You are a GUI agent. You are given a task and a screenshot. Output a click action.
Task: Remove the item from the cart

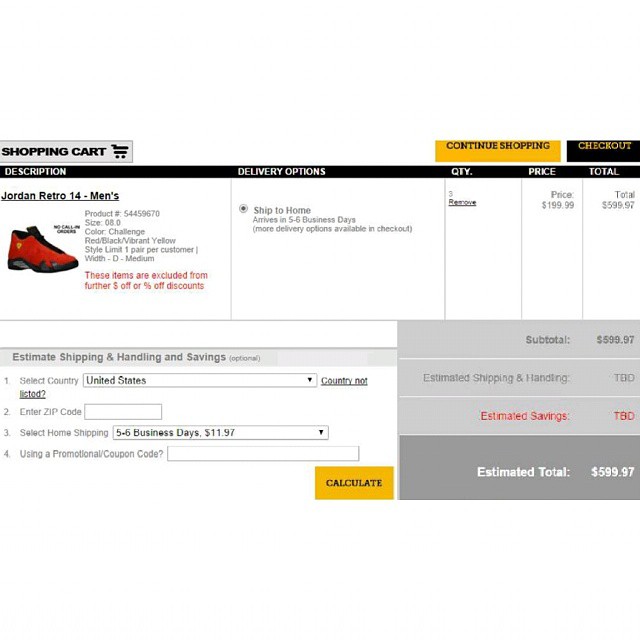(x=462, y=203)
